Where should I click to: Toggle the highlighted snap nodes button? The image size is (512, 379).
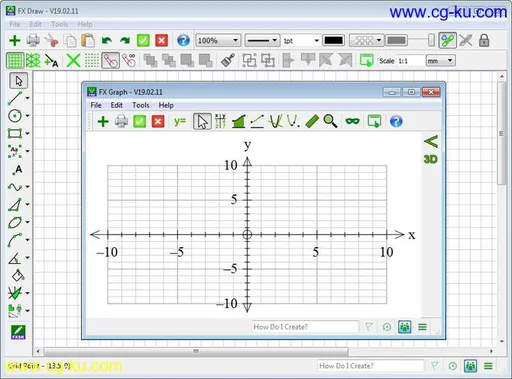click(x=110, y=61)
